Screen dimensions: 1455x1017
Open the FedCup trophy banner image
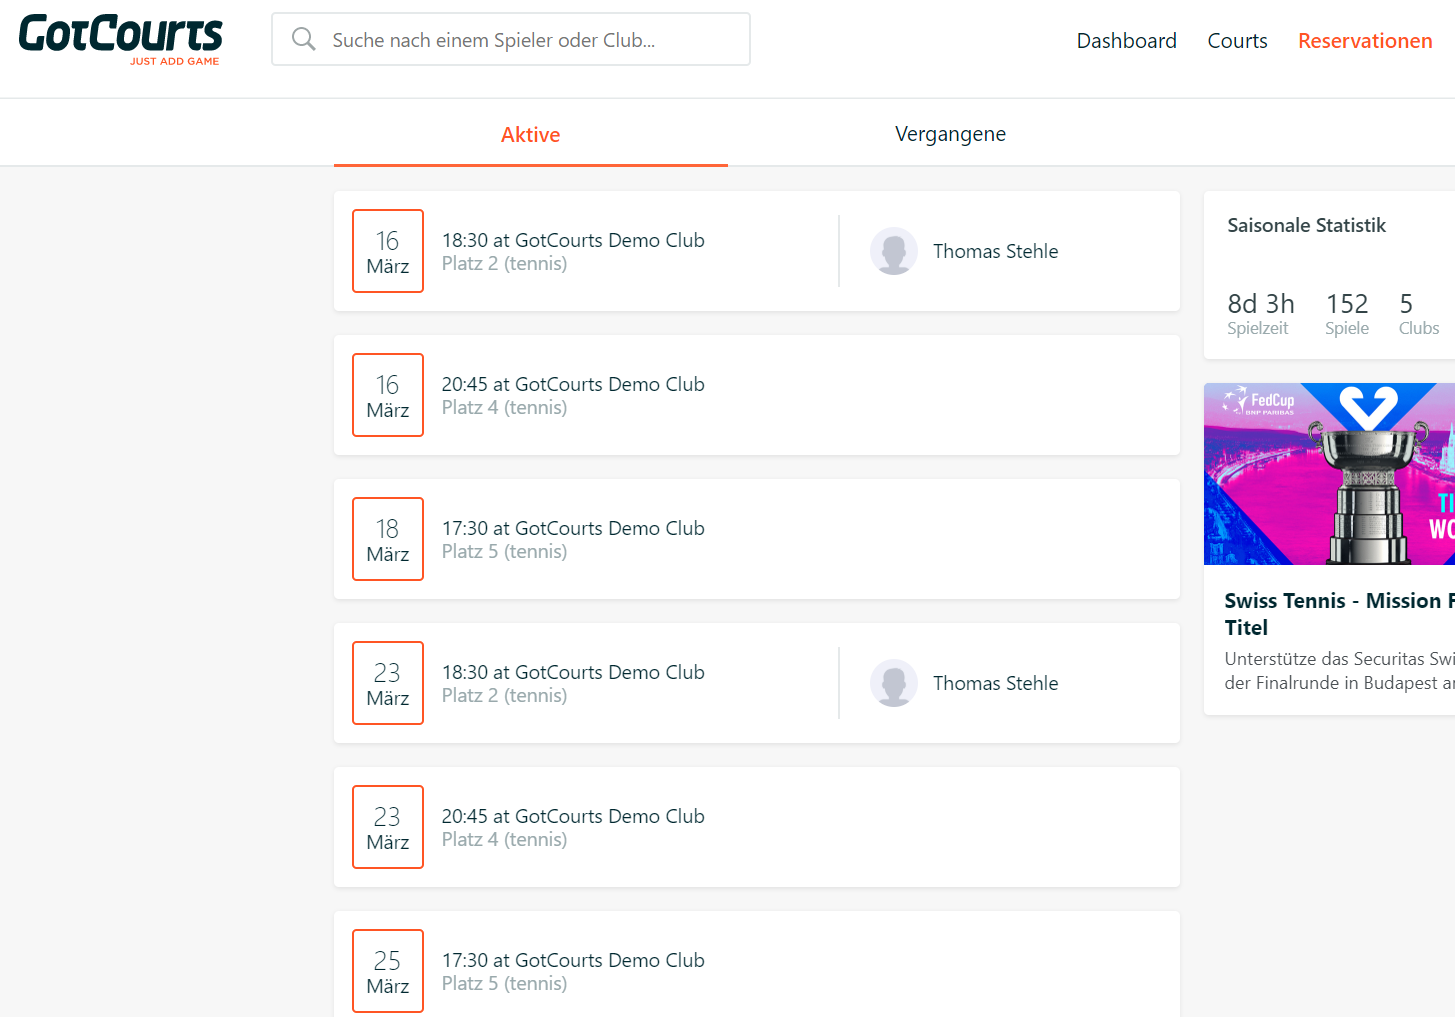coord(1329,474)
